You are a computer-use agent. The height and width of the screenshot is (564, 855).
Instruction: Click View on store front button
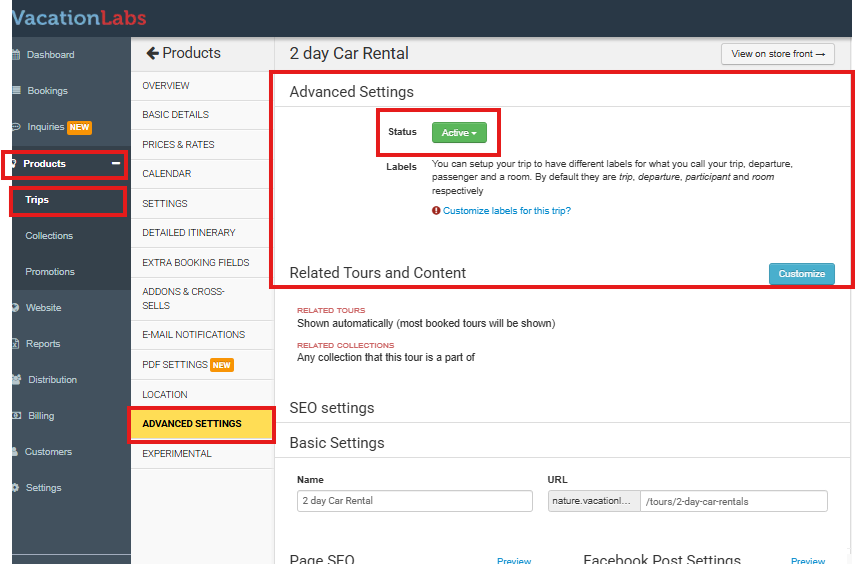point(777,54)
